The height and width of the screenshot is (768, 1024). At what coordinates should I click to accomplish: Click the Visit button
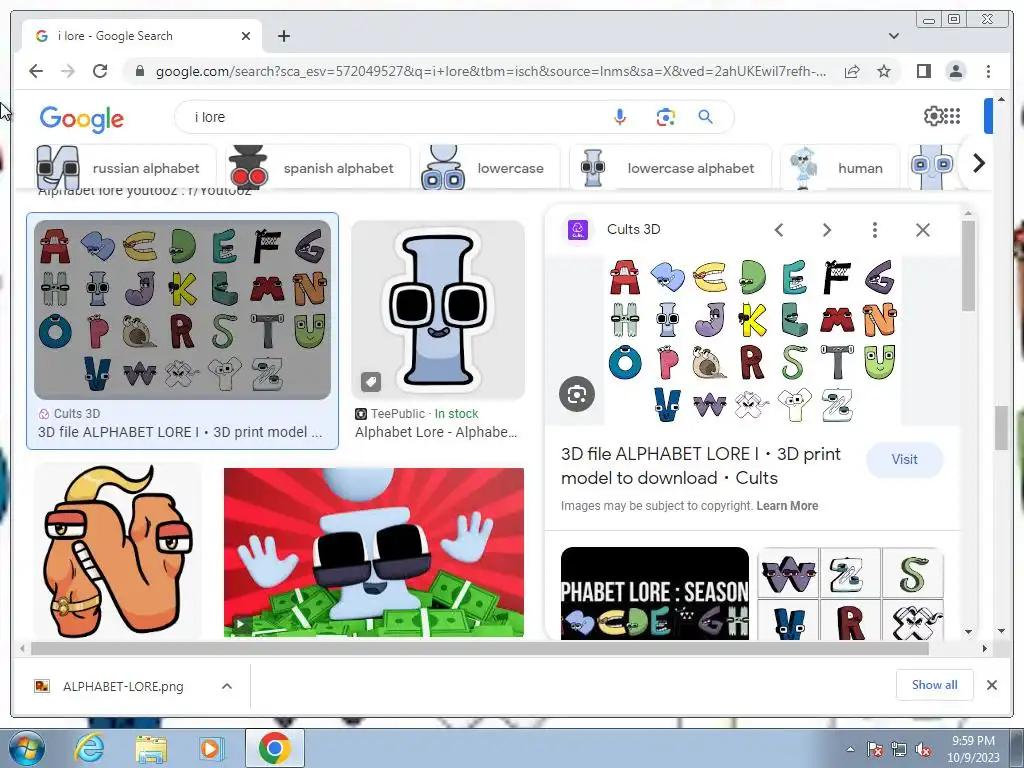coord(904,459)
